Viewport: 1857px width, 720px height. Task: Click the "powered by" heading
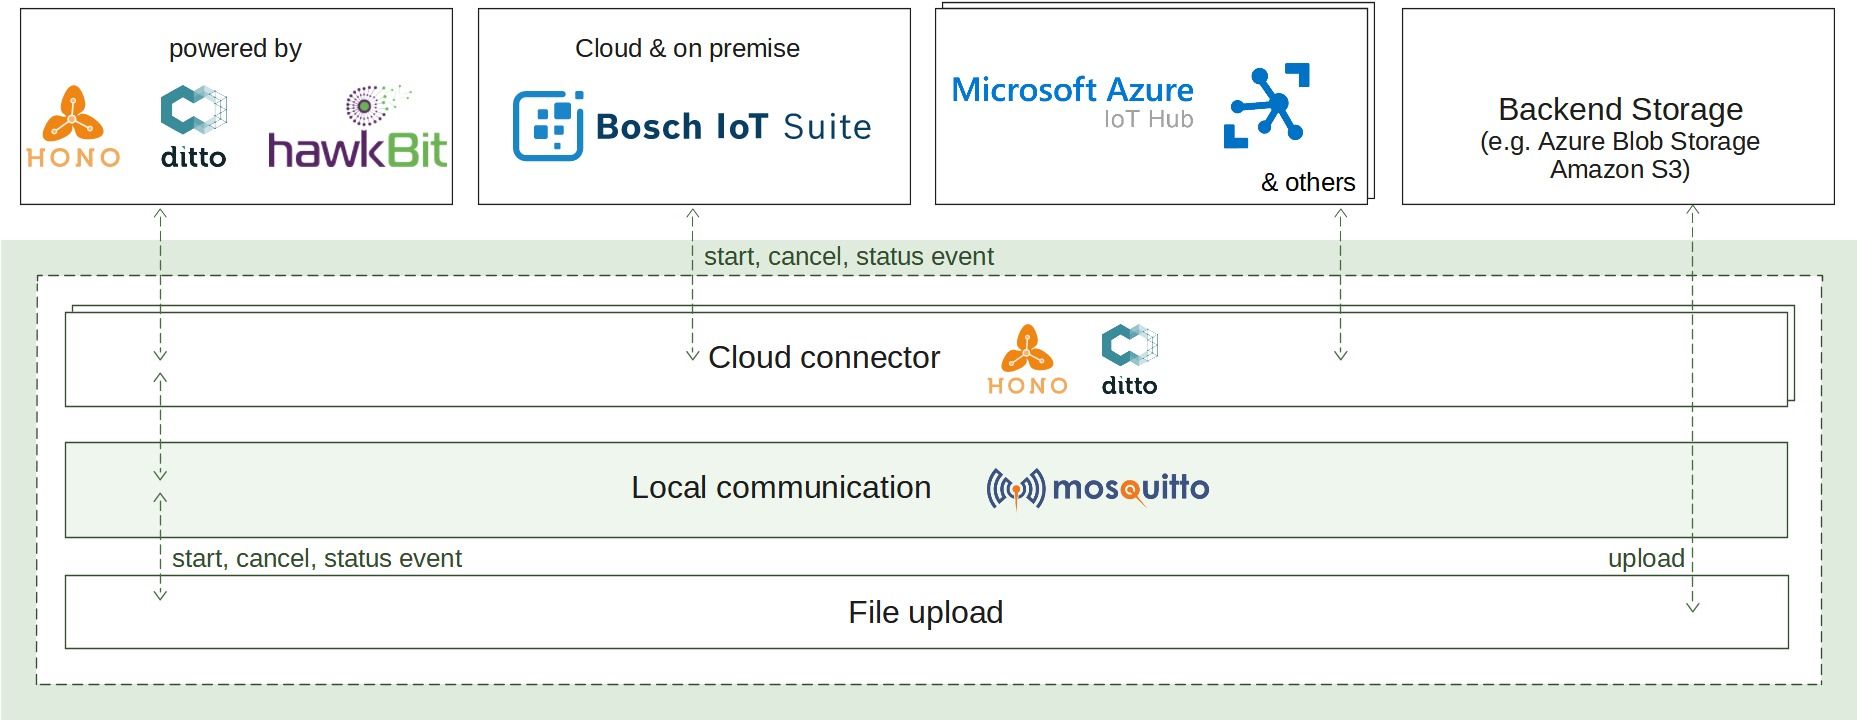(x=235, y=48)
